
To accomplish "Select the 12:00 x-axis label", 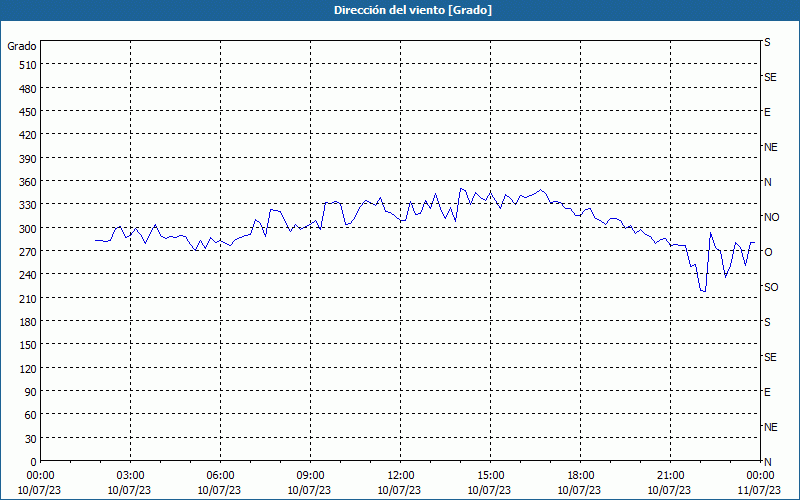I will click(401, 476).
